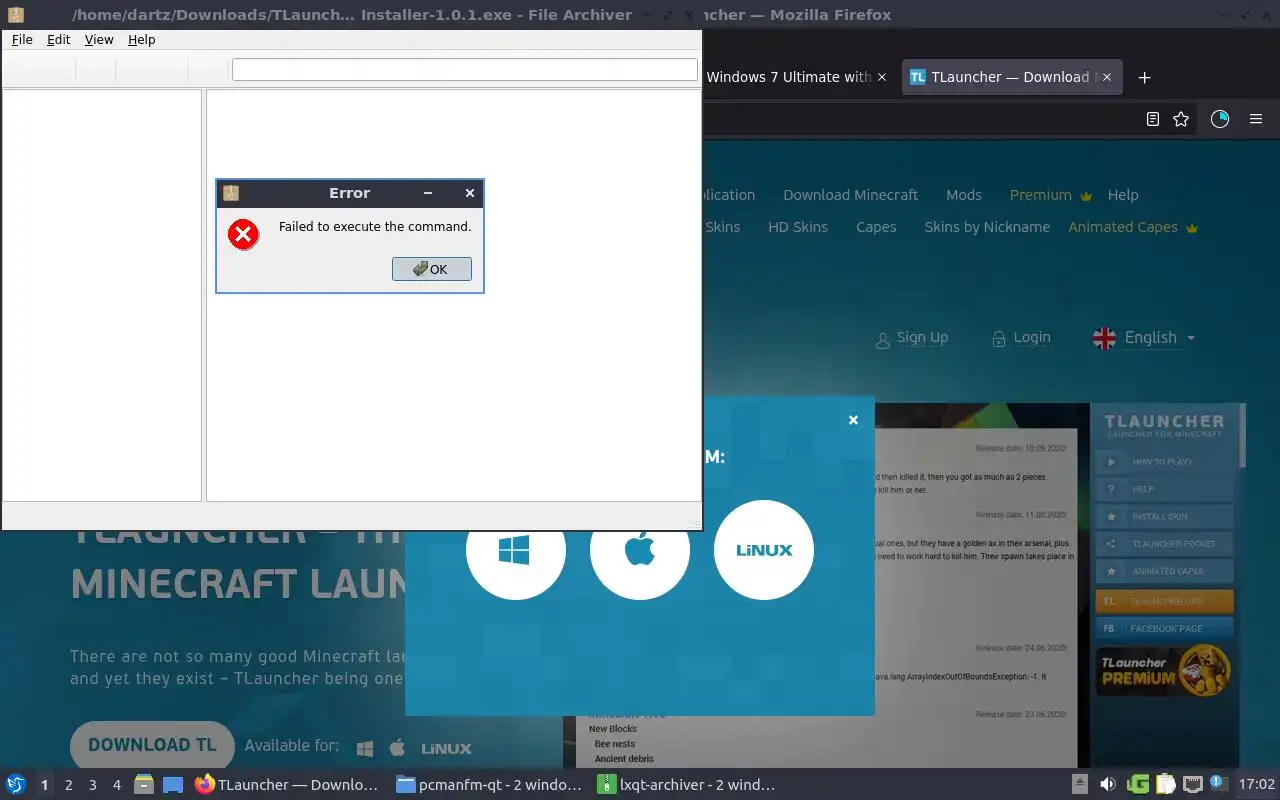This screenshot has height=800, width=1280.
Task: Open the Capes page link
Action: [876, 227]
